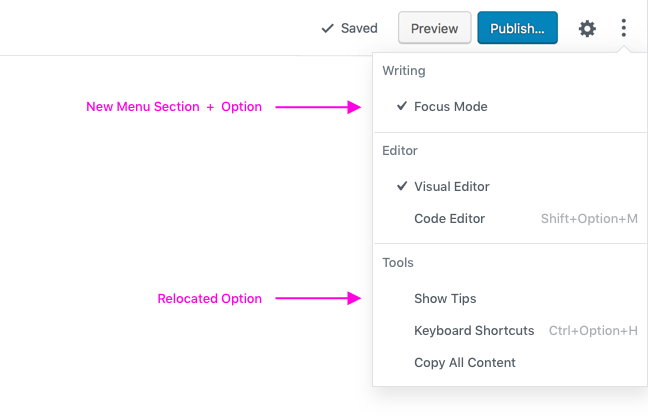Select Copy All Content
Image resolution: width=648 pixels, height=418 pixels.
(510, 363)
